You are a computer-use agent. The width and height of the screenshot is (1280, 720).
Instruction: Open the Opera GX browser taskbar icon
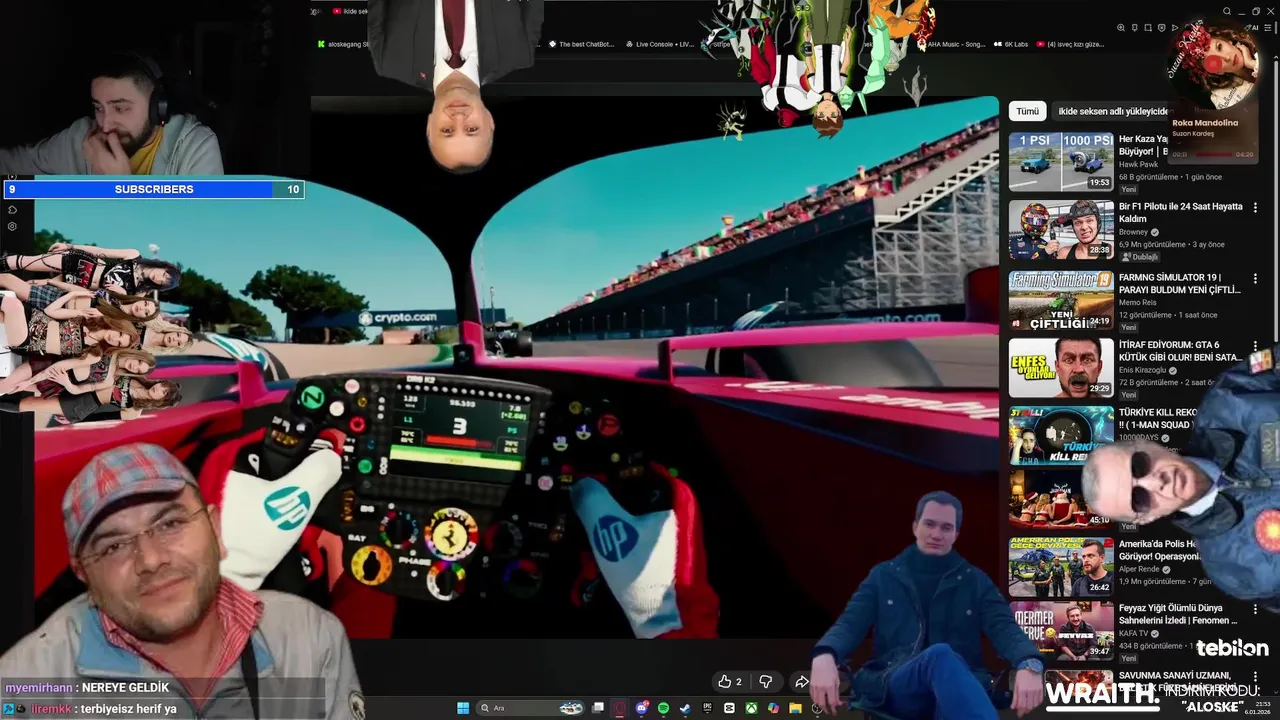coord(620,708)
